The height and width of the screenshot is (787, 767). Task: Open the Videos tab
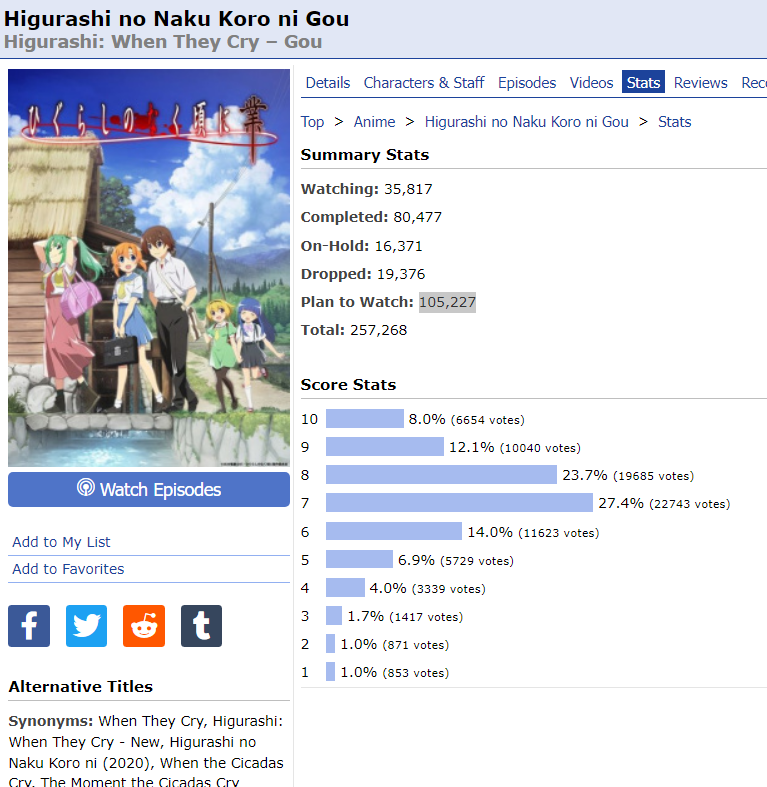592,83
